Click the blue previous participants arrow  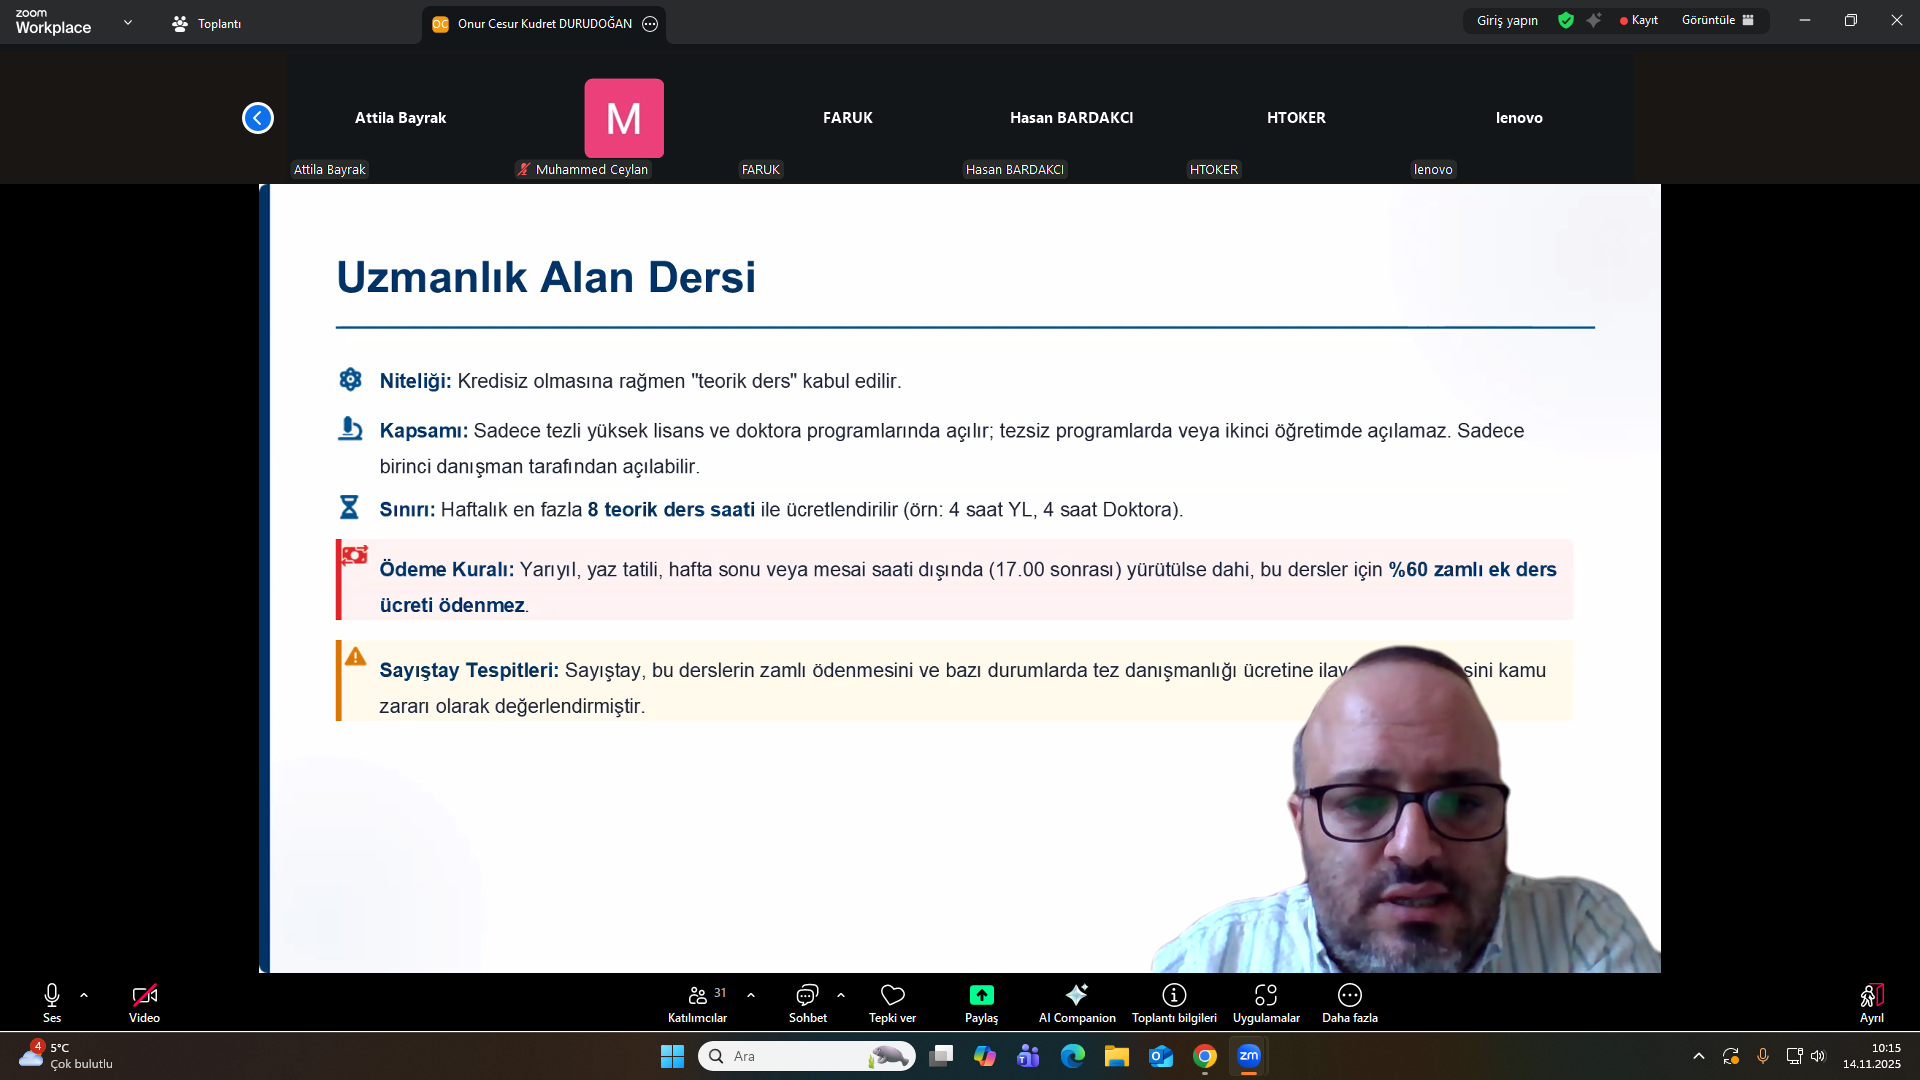(x=258, y=118)
